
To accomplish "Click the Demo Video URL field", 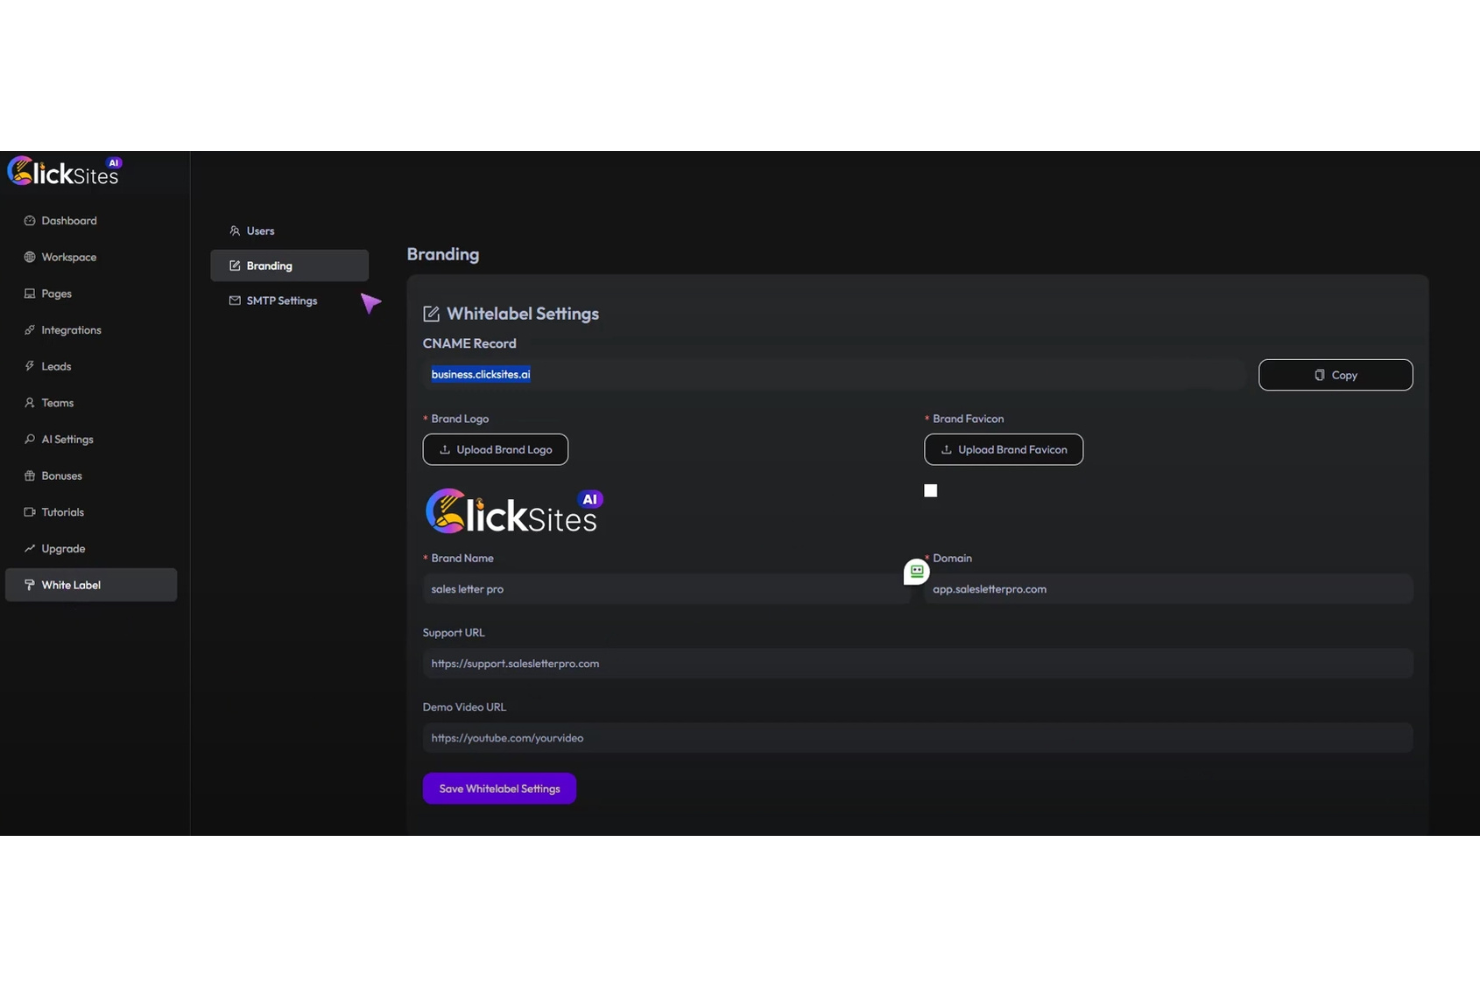I will tap(917, 737).
